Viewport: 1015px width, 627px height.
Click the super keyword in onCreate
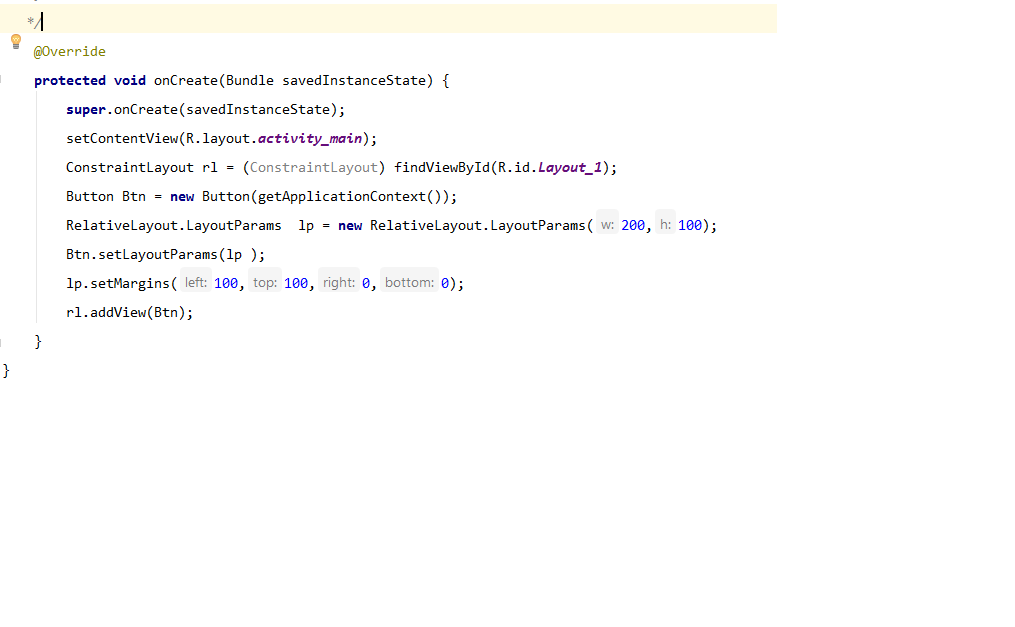pos(86,110)
